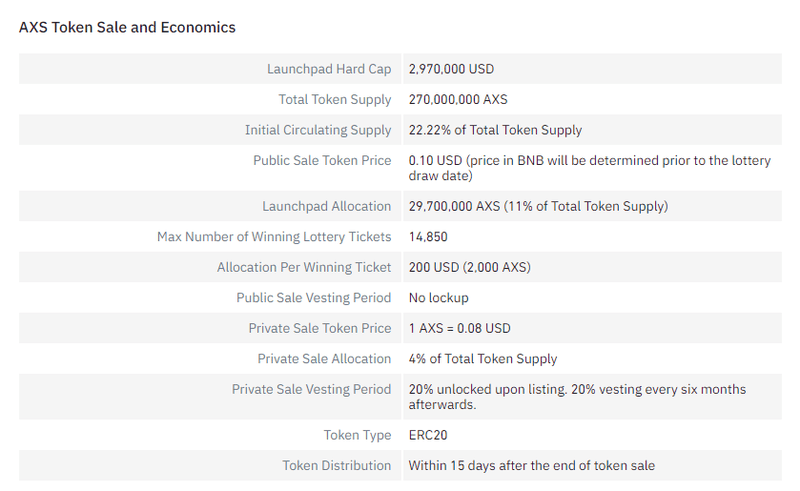800x491 pixels.
Task: Click the 270,000,000 AXS value
Action: (458, 99)
